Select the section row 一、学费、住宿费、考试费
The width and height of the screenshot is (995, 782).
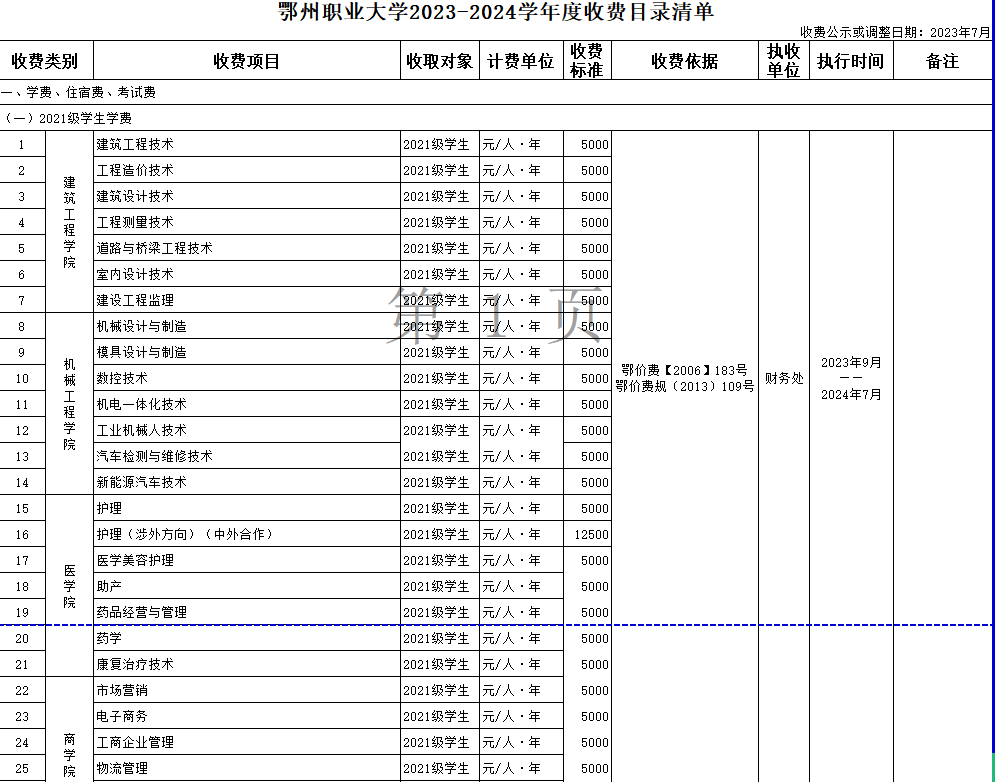coord(80,92)
